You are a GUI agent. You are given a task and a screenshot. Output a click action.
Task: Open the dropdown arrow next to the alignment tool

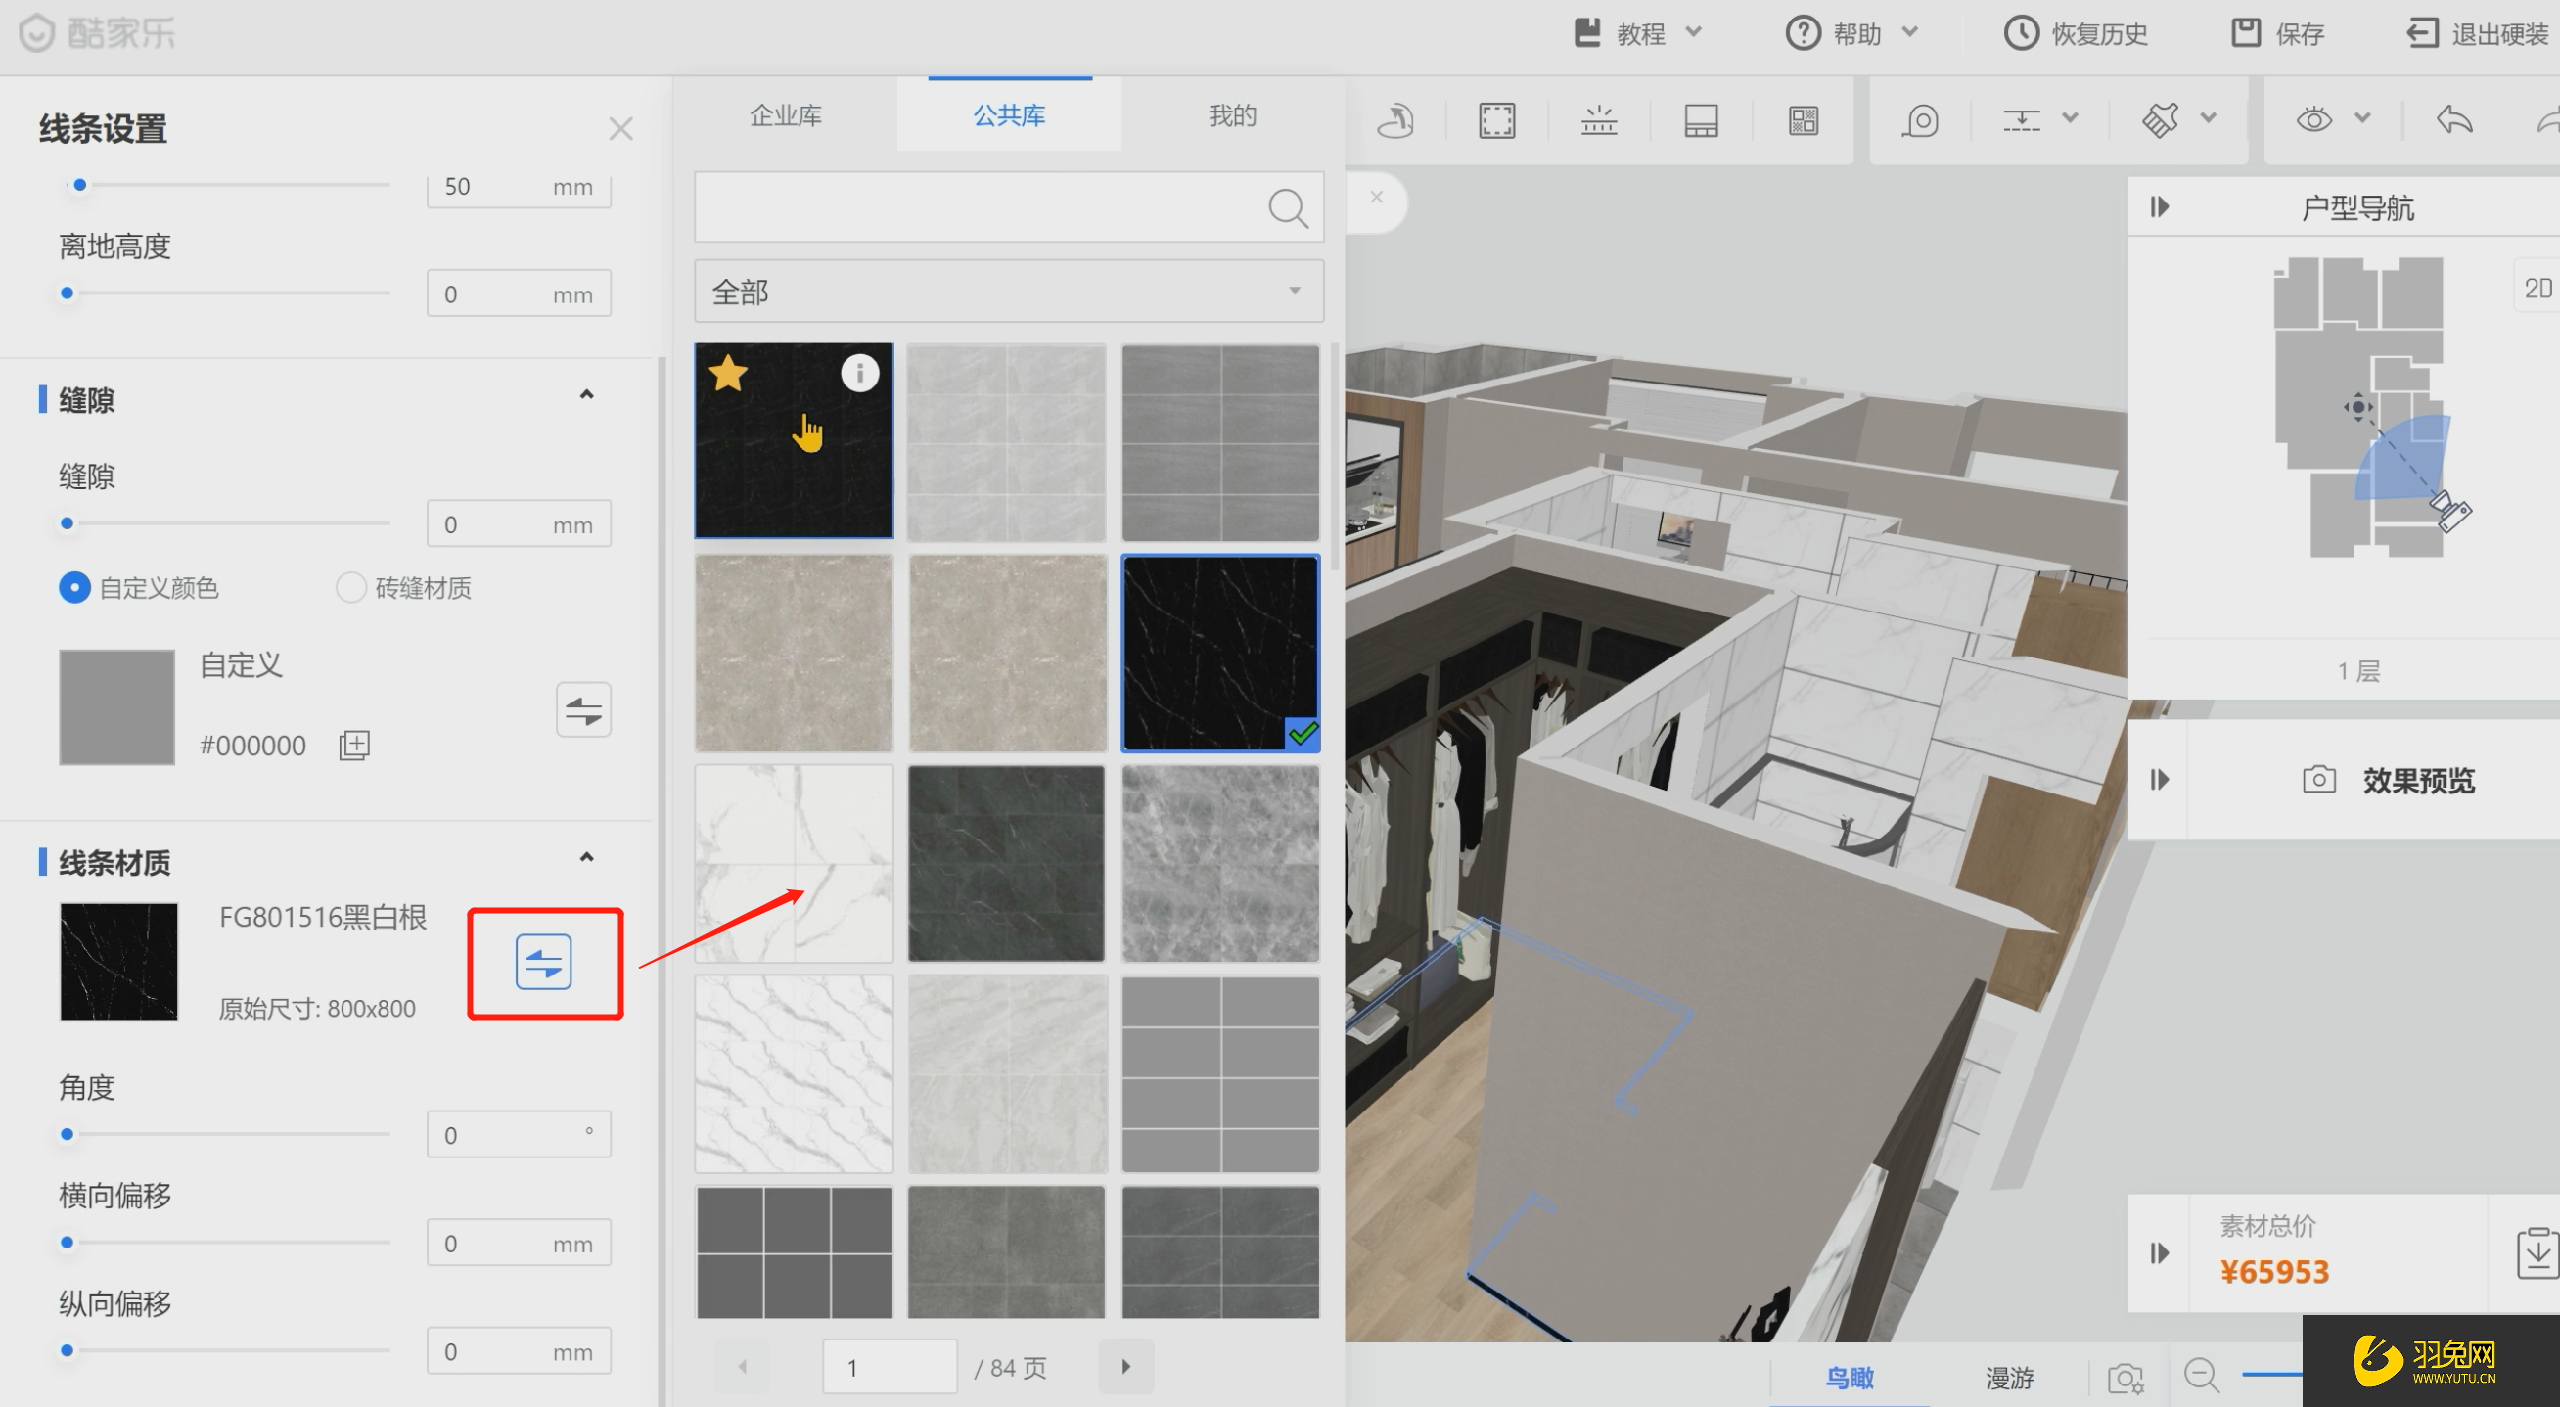pyautogui.click(x=2071, y=118)
